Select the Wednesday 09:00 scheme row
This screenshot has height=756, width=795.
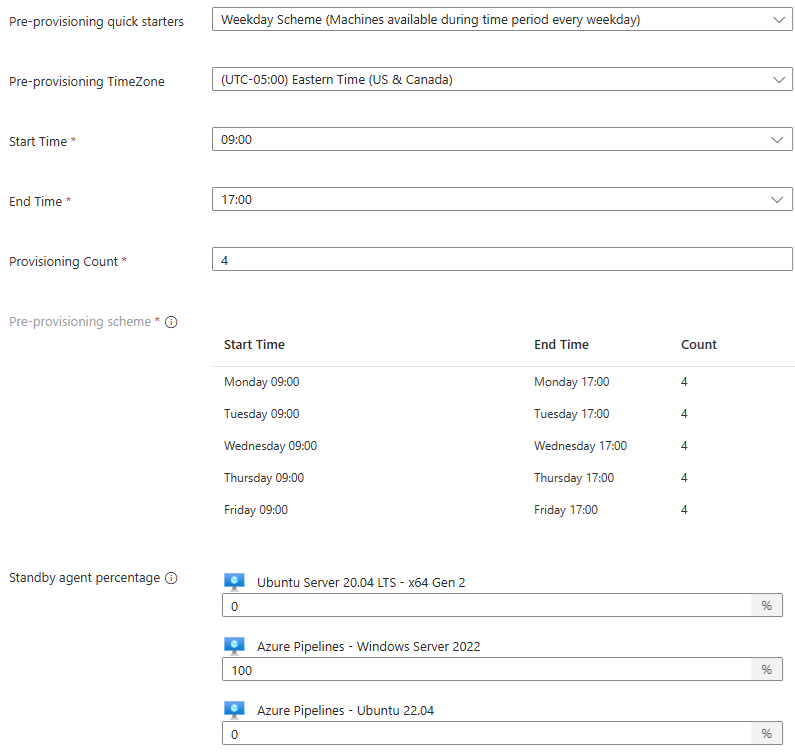tap(270, 446)
